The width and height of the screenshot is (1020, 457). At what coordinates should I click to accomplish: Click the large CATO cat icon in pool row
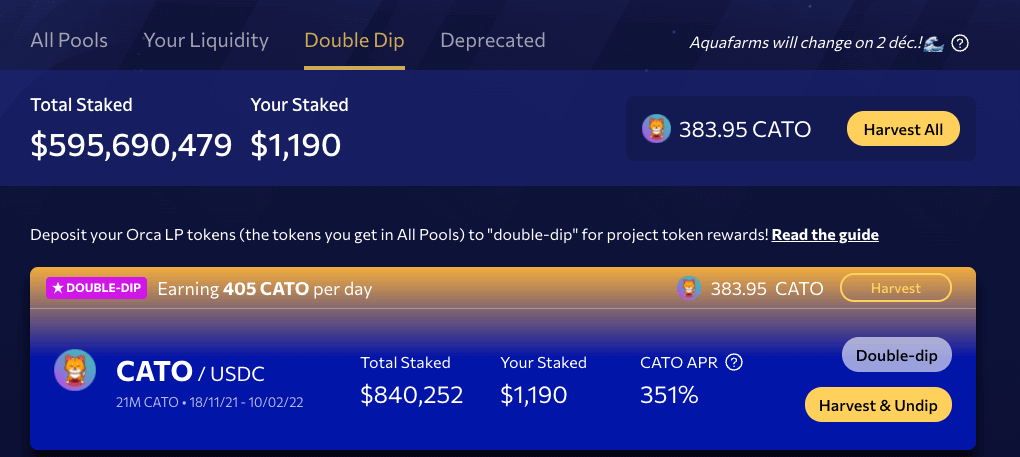click(x=75, y=371)
